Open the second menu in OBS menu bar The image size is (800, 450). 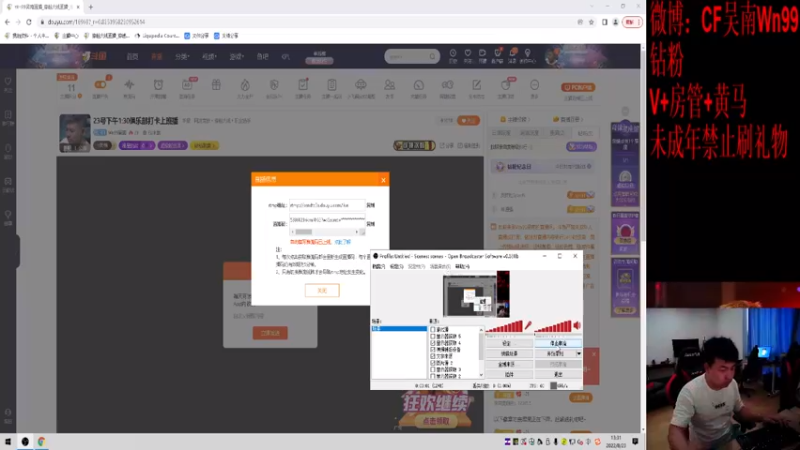pos(396,266)
